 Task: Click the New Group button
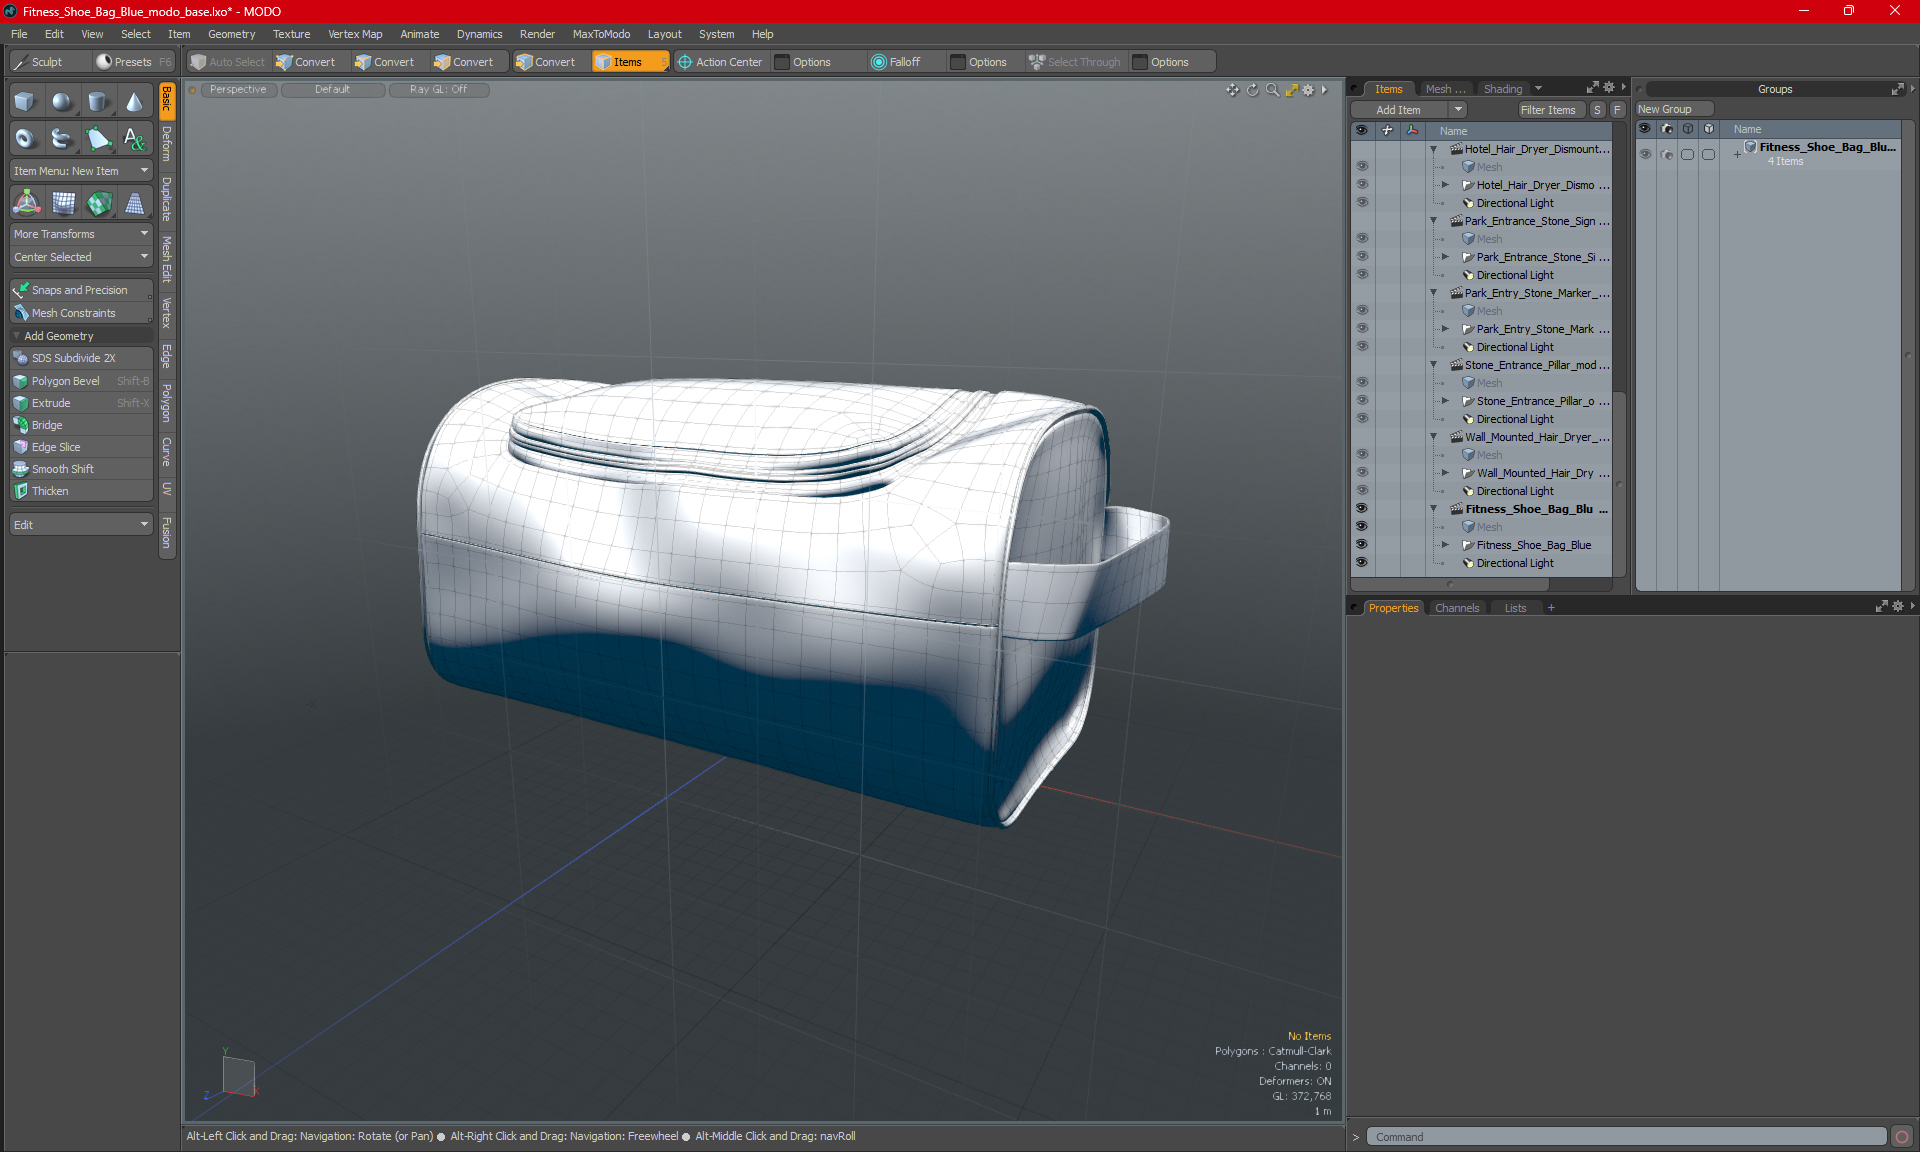click(1665, 109)
